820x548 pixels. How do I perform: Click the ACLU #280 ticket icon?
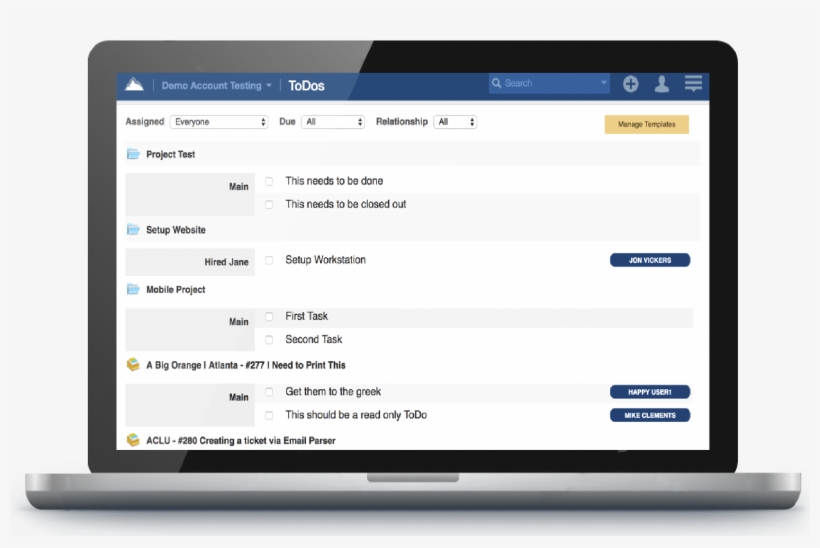coord(133,440)
